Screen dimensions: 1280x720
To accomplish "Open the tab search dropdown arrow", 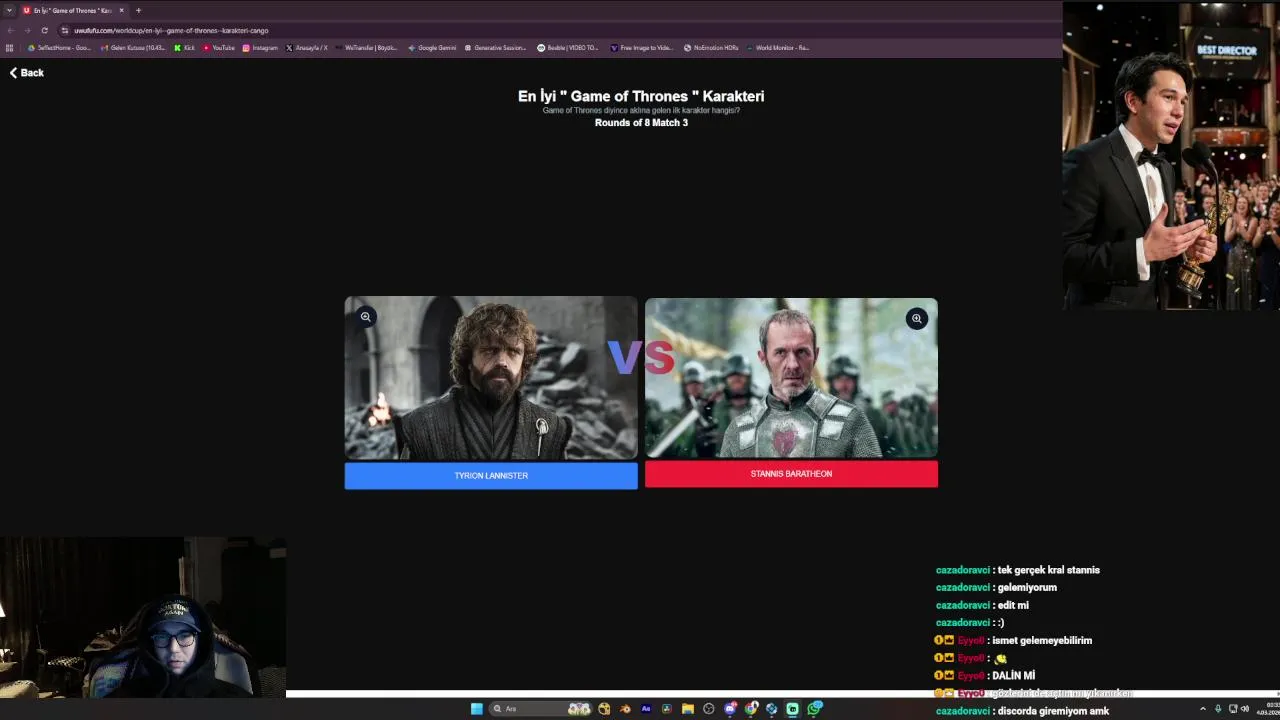I will coord(9,10).
